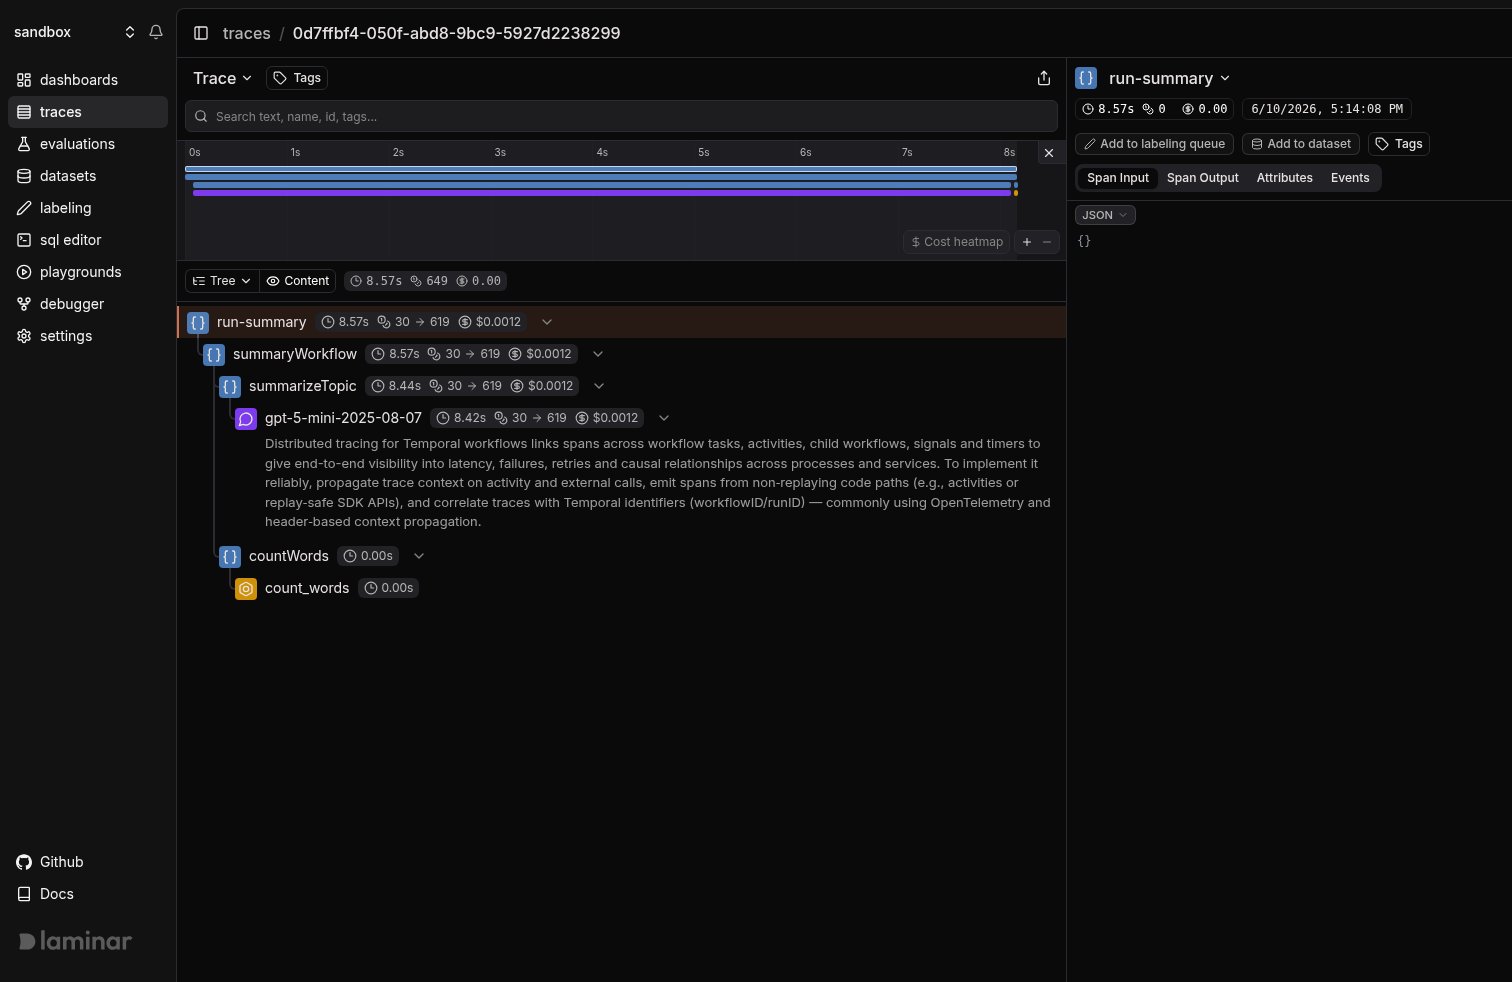Screen dimensions: 1512x982
Task: Open the JSON format dropdown
Action: coord(1105,215)
